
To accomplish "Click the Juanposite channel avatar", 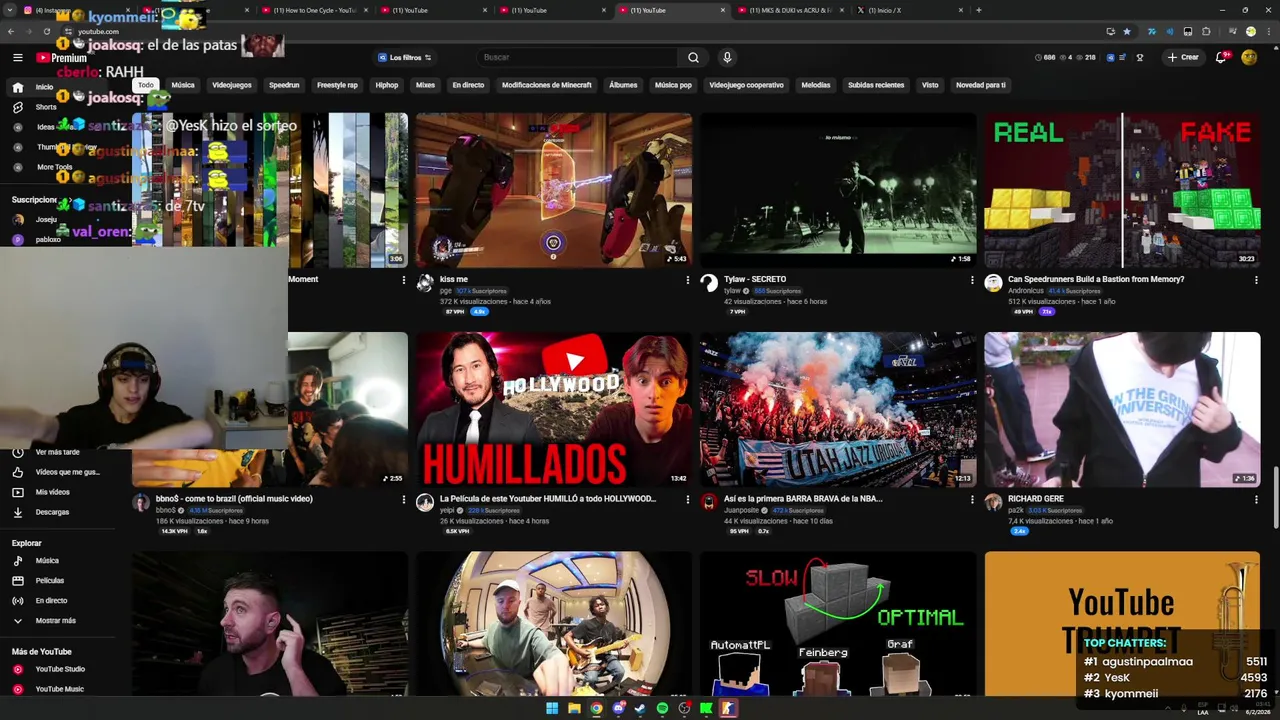I will point(709,503).
